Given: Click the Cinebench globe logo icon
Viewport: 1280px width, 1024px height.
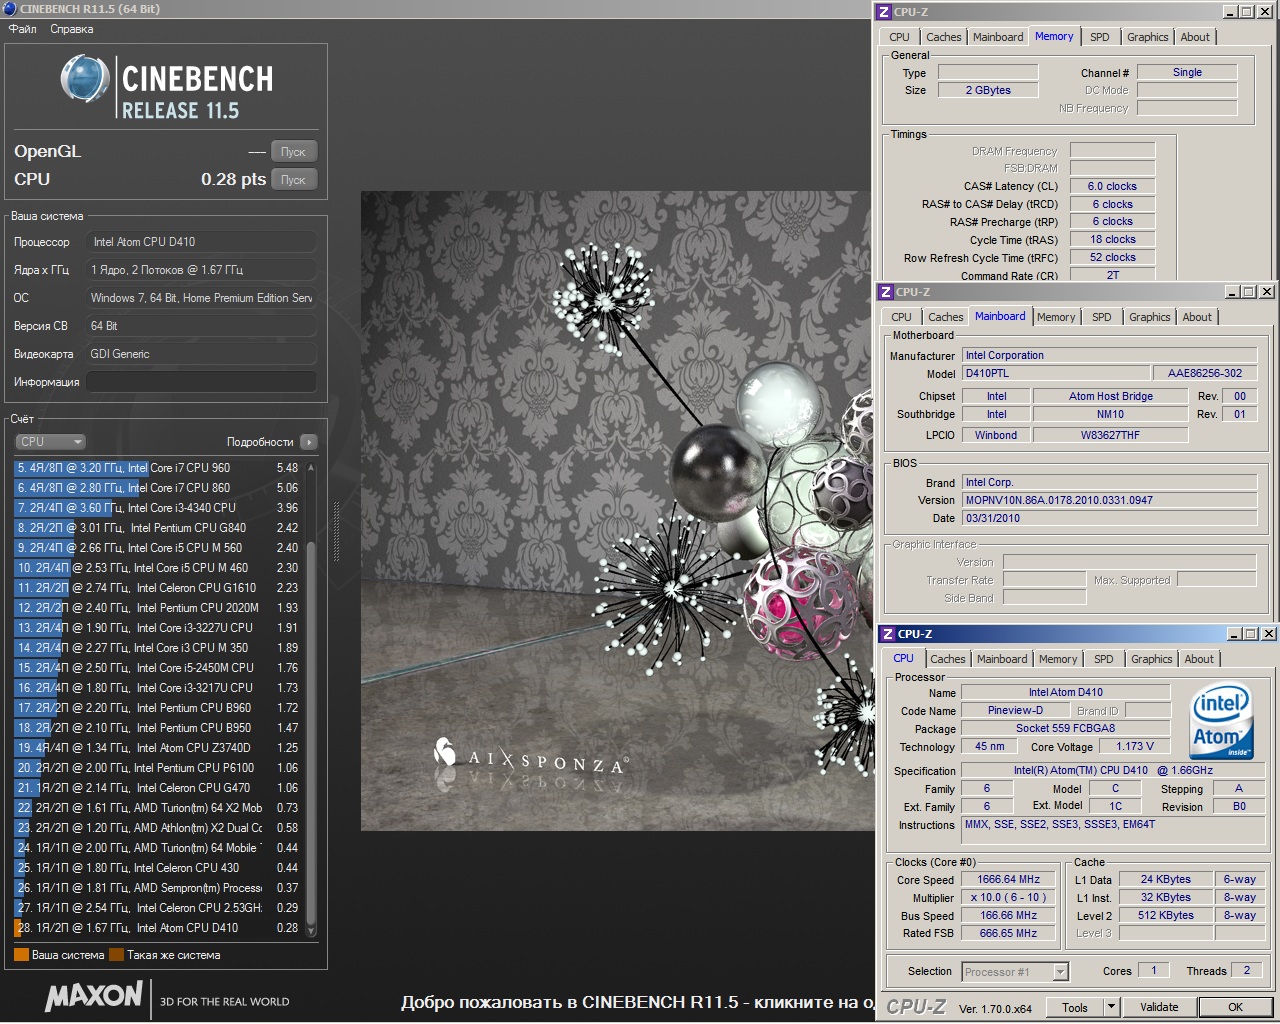Looking at the screenshot, I should coord(84,79).
